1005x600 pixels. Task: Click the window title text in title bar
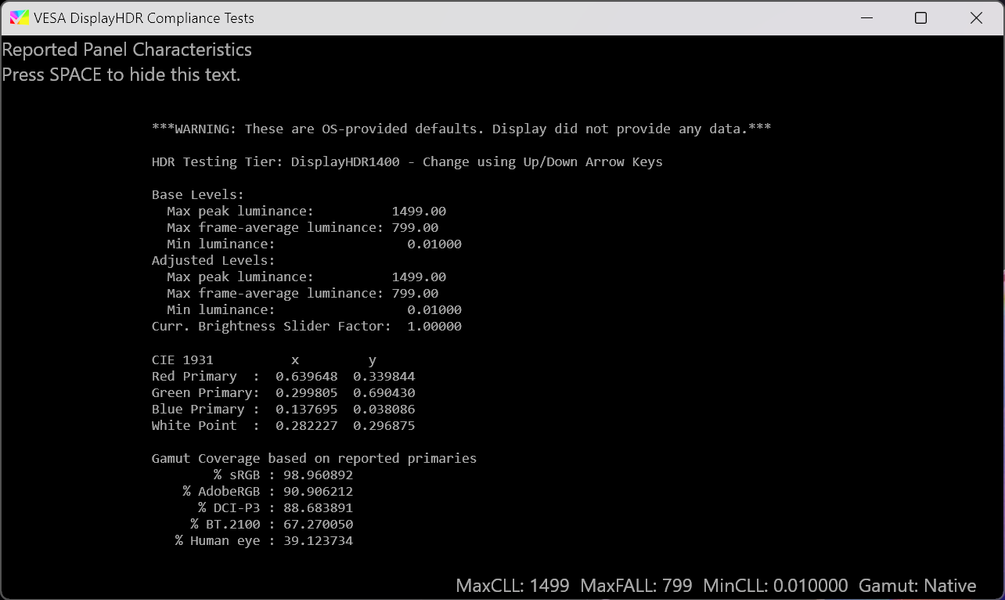144,18
